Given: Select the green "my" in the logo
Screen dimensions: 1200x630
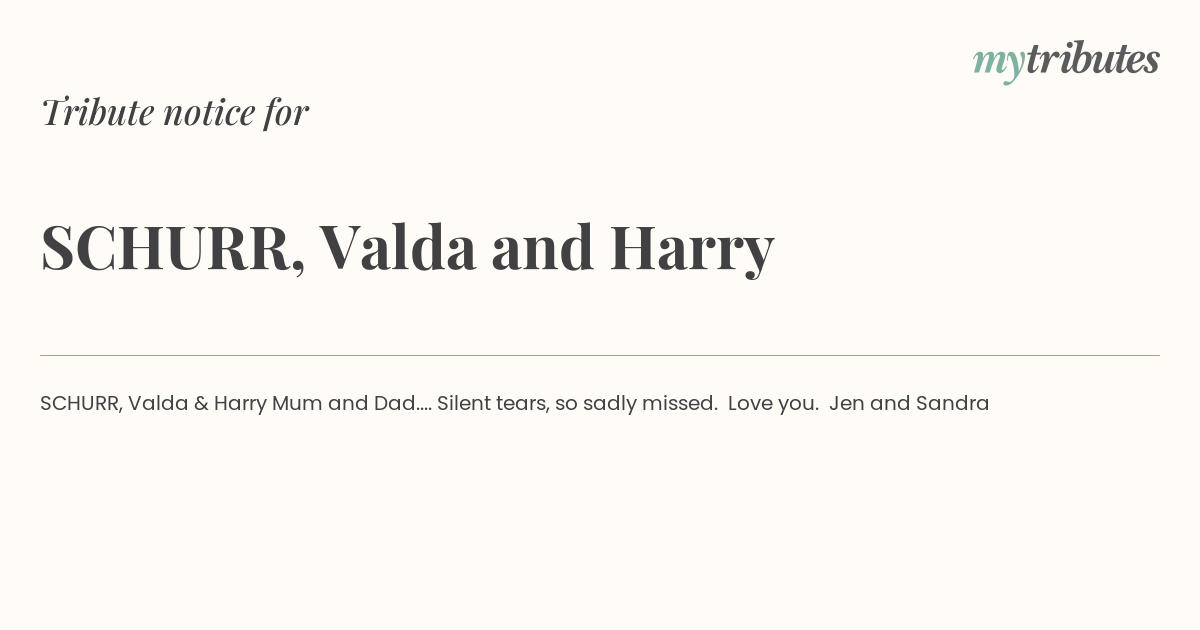Looking at the screenshot, I should point(999,65).
